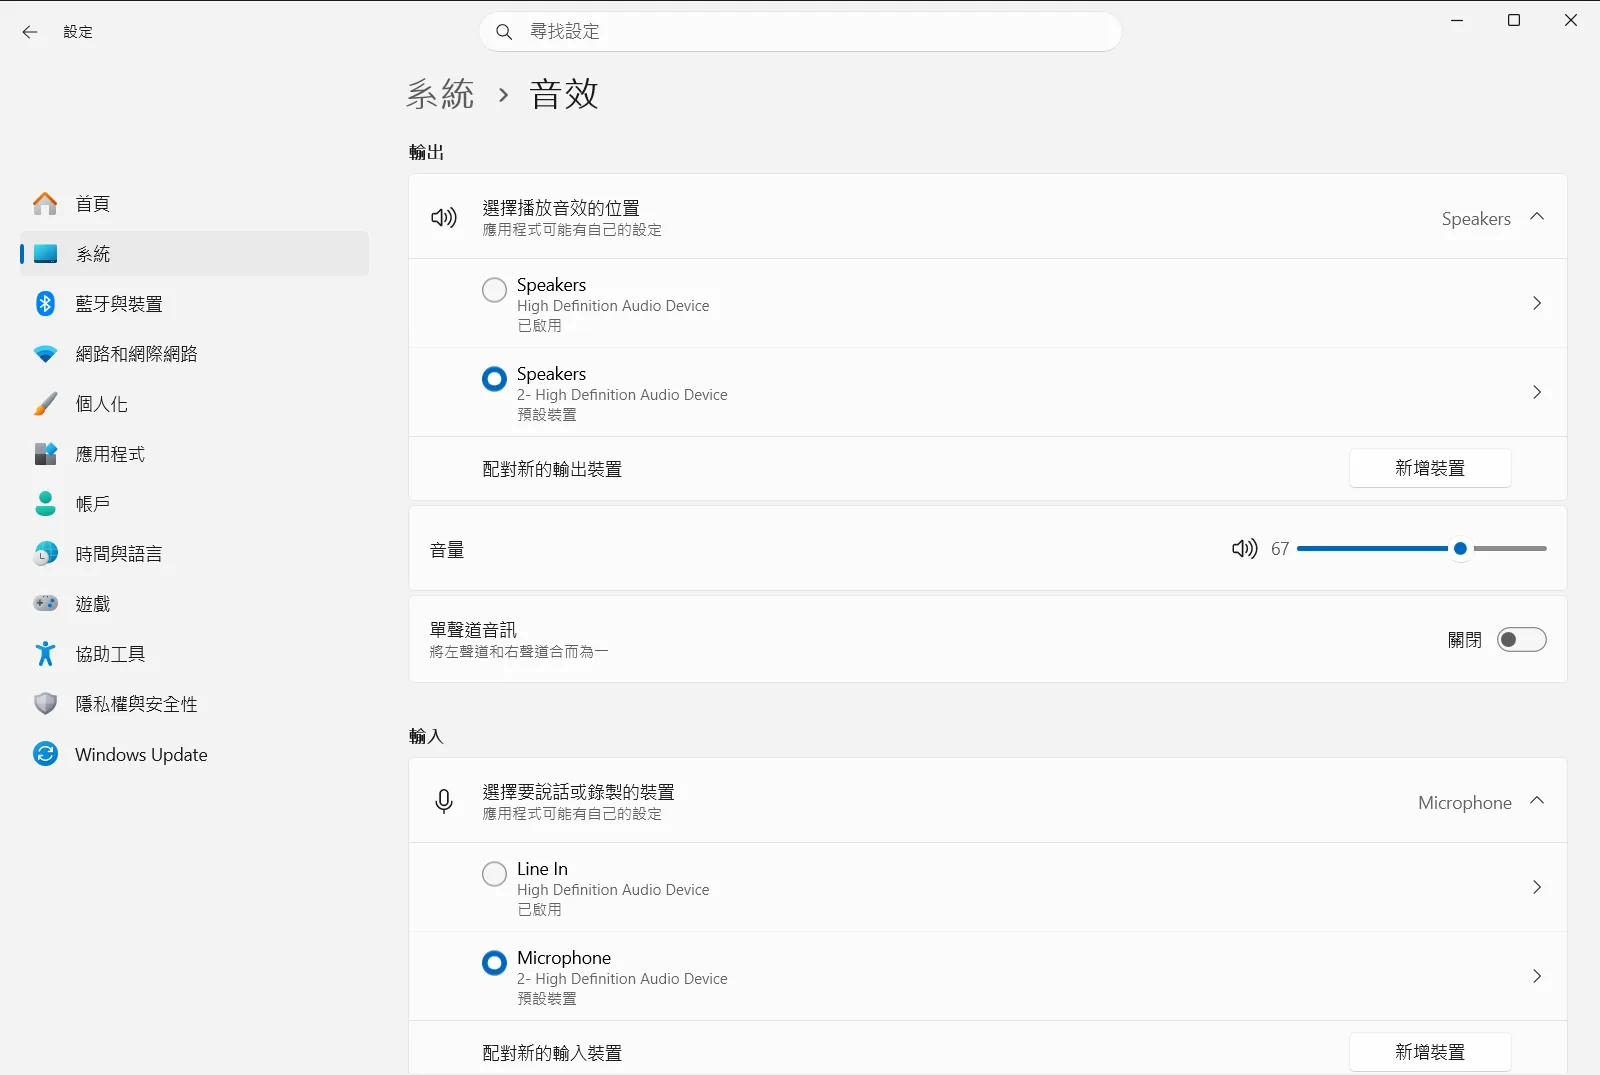Image resolution: width=1600 pixels, height=1075 pixels.
Task: Click the search magnifier icon
Action: coord(504,32)
